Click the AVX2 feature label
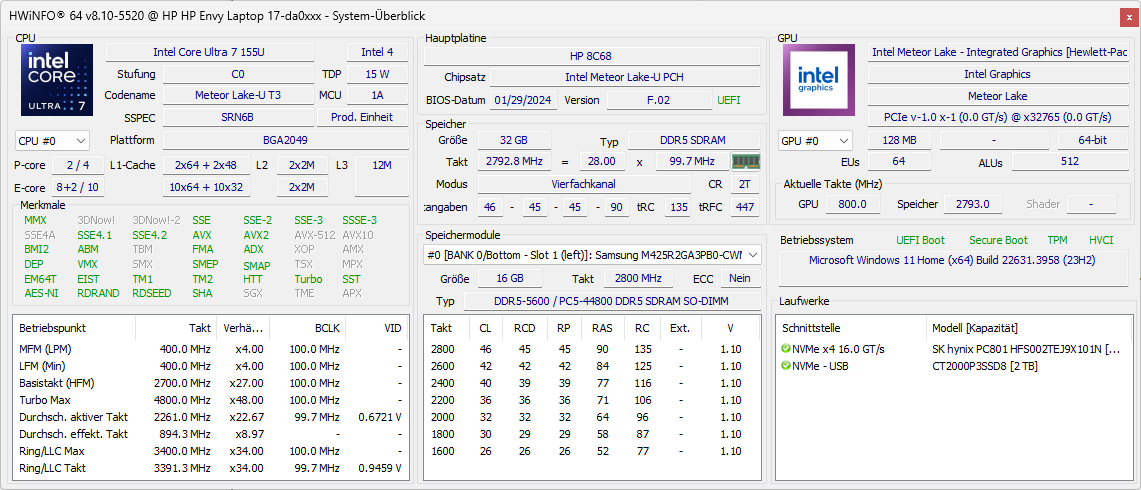The image size is (1141, 490). [x=256, y=236]
